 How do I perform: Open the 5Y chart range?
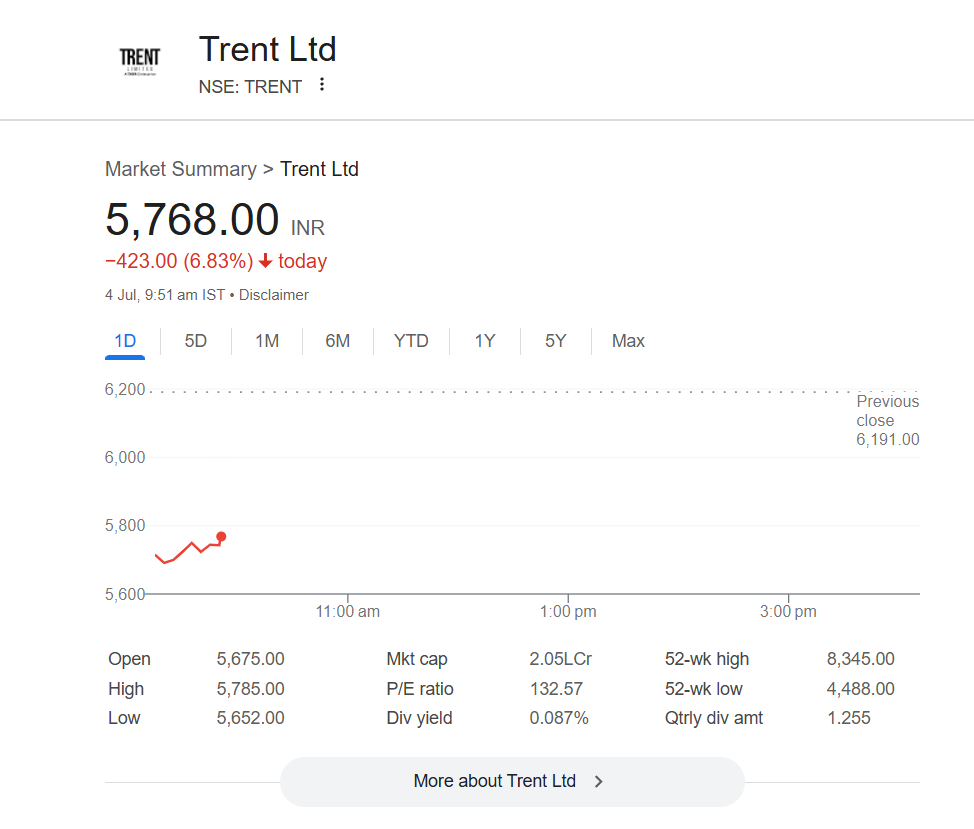(556, 341)
